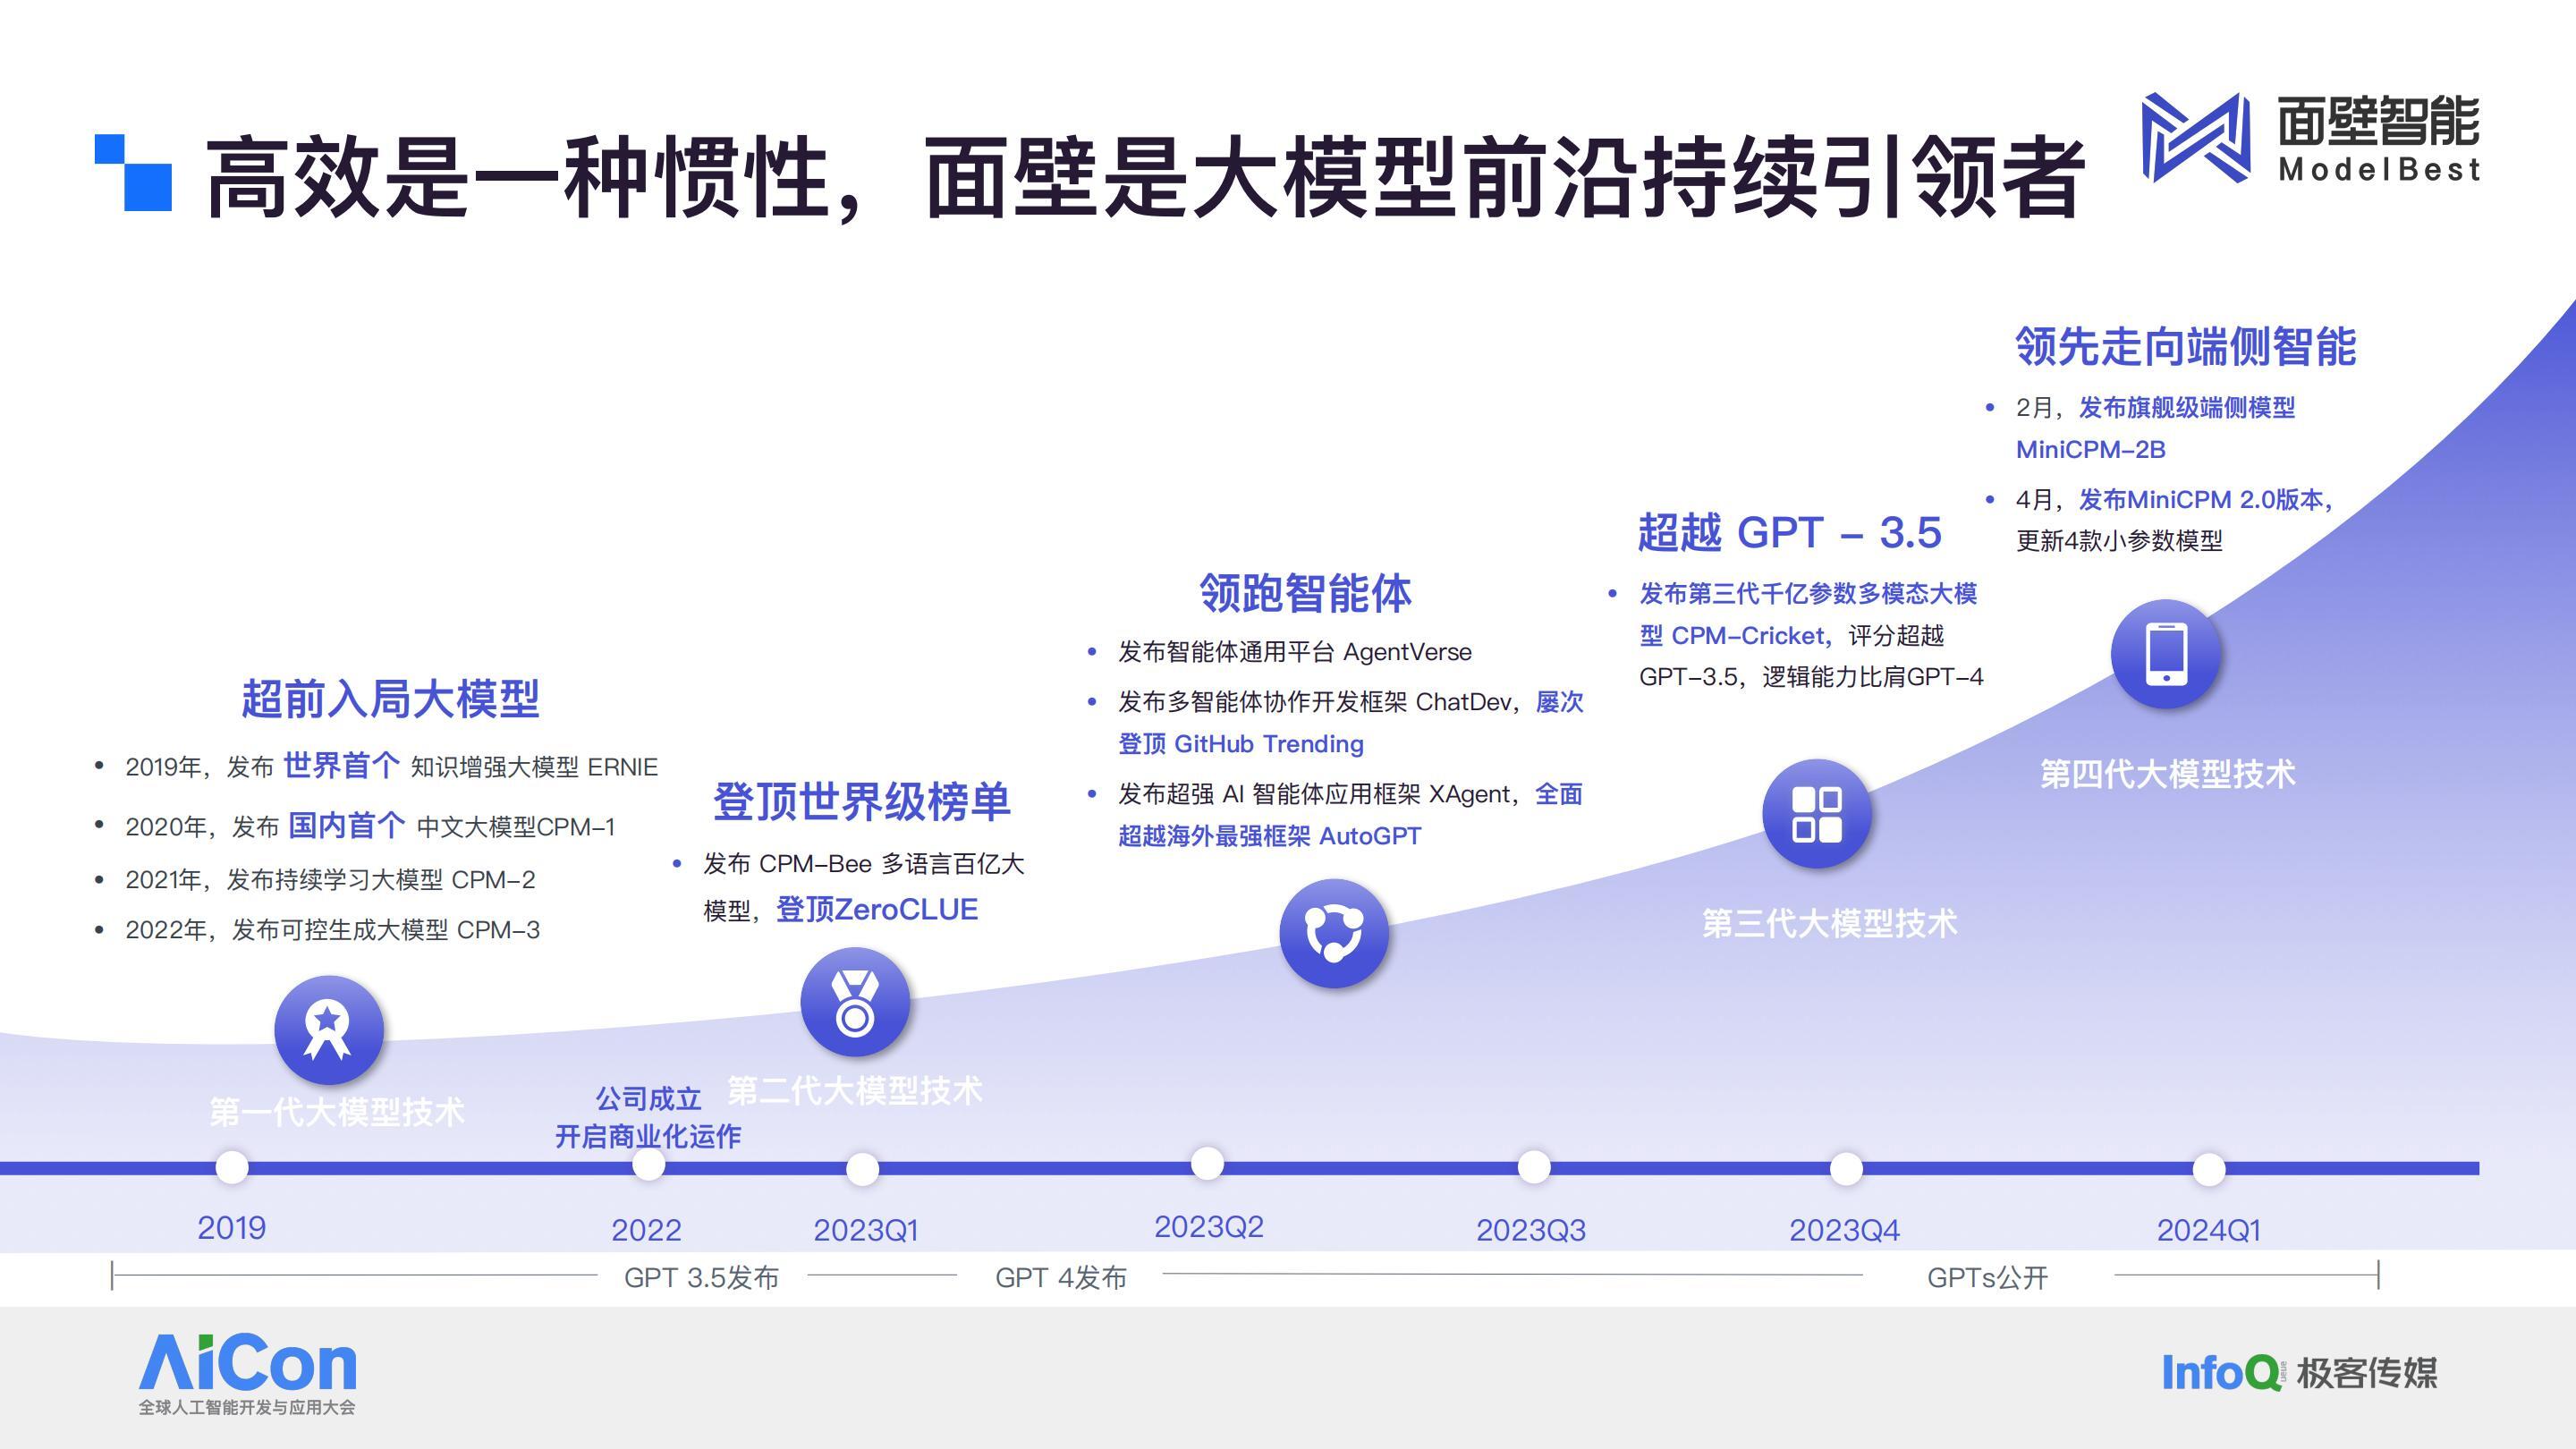
Task: Click the year label 2022
Action: click(x=646, y=1230)
